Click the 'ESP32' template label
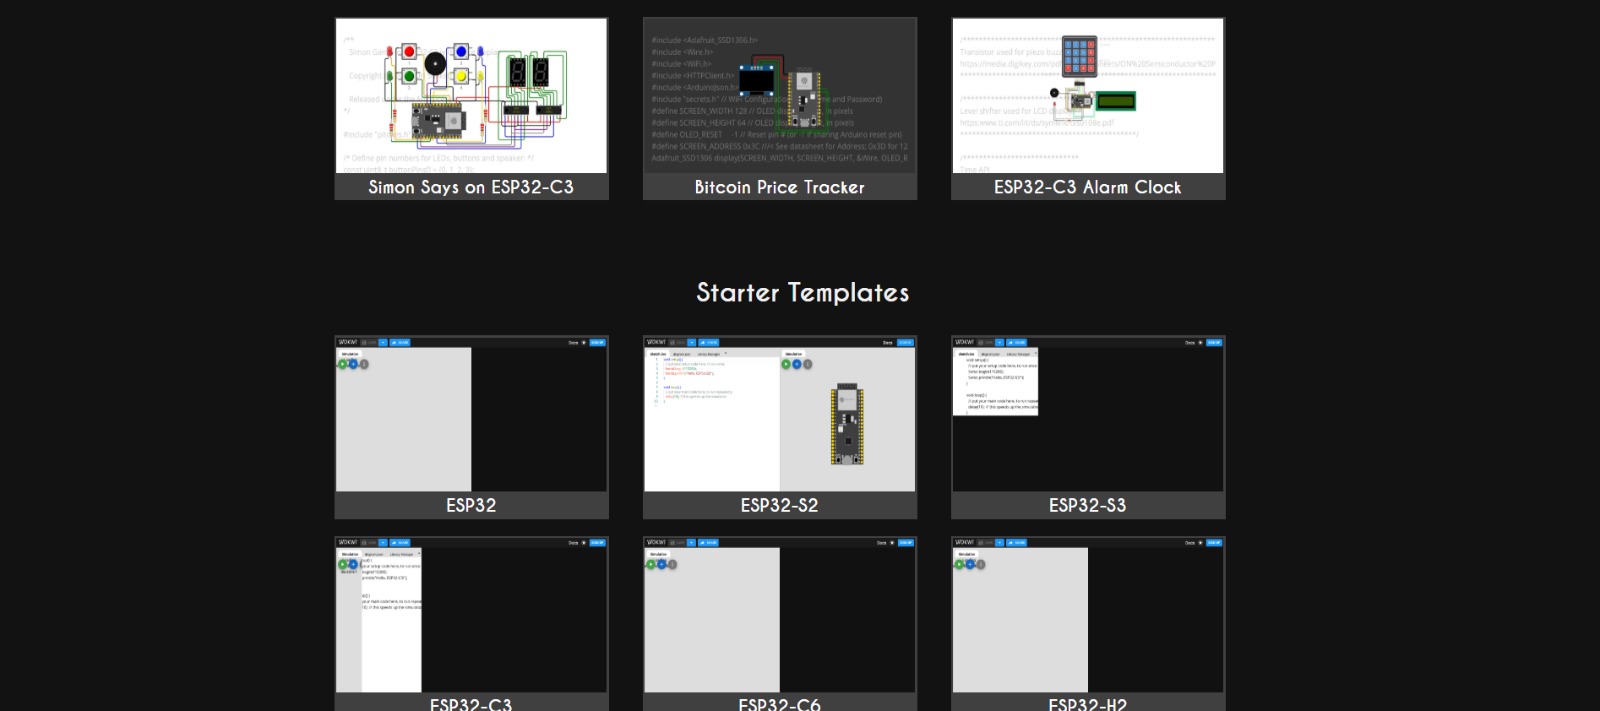The width and height of the screenshot is (1600, 711). click(471, 505)
